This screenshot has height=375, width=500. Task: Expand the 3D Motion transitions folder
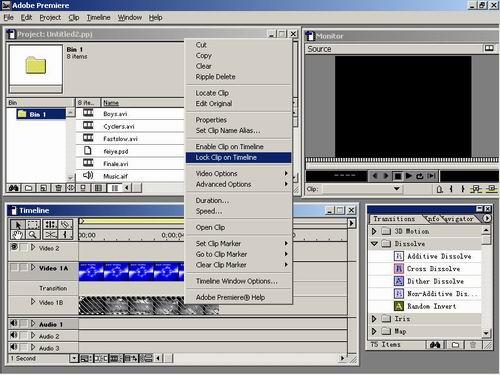[374, 231]
